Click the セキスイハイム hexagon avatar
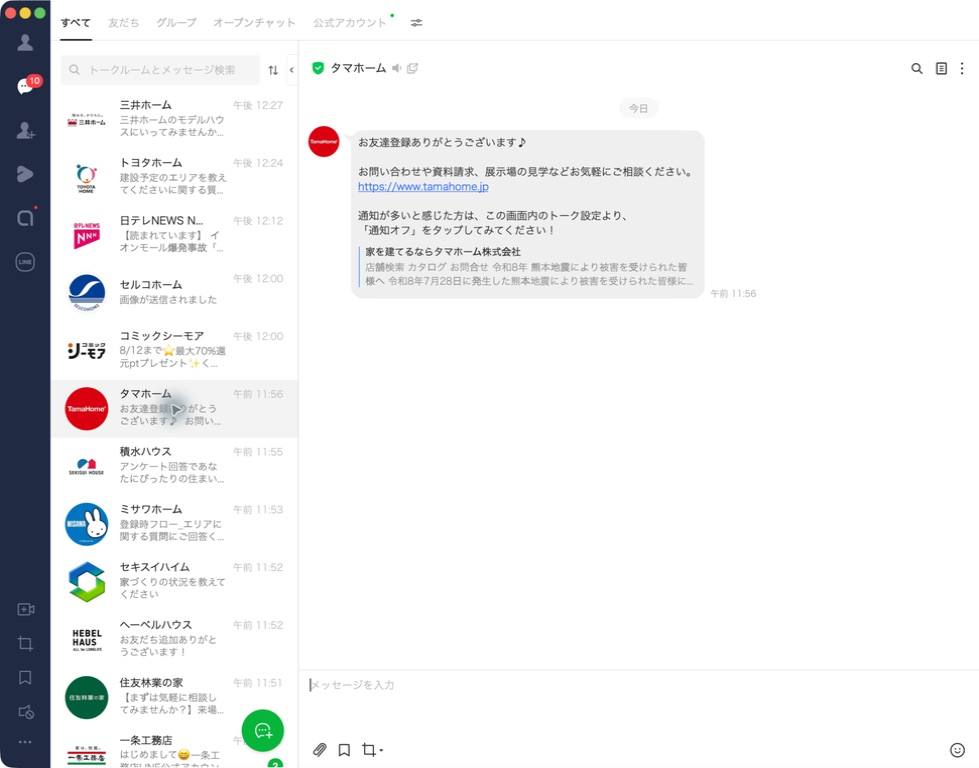 87,582
